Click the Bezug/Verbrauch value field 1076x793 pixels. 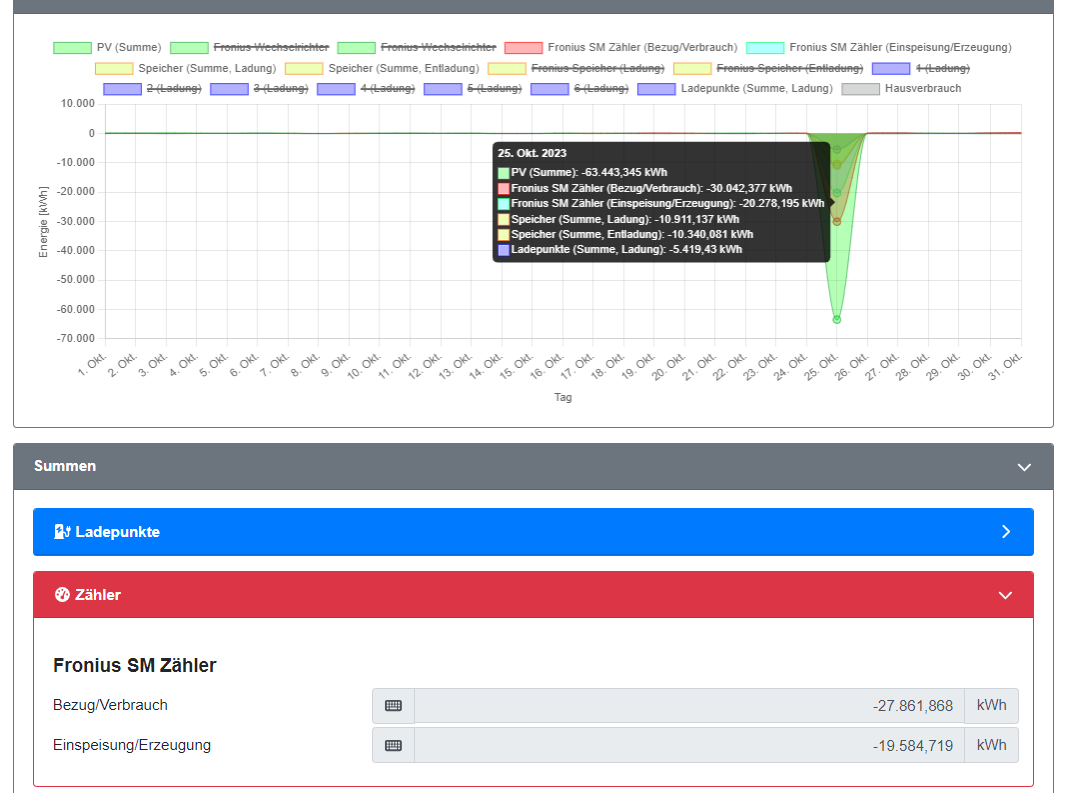click(689, 706)
